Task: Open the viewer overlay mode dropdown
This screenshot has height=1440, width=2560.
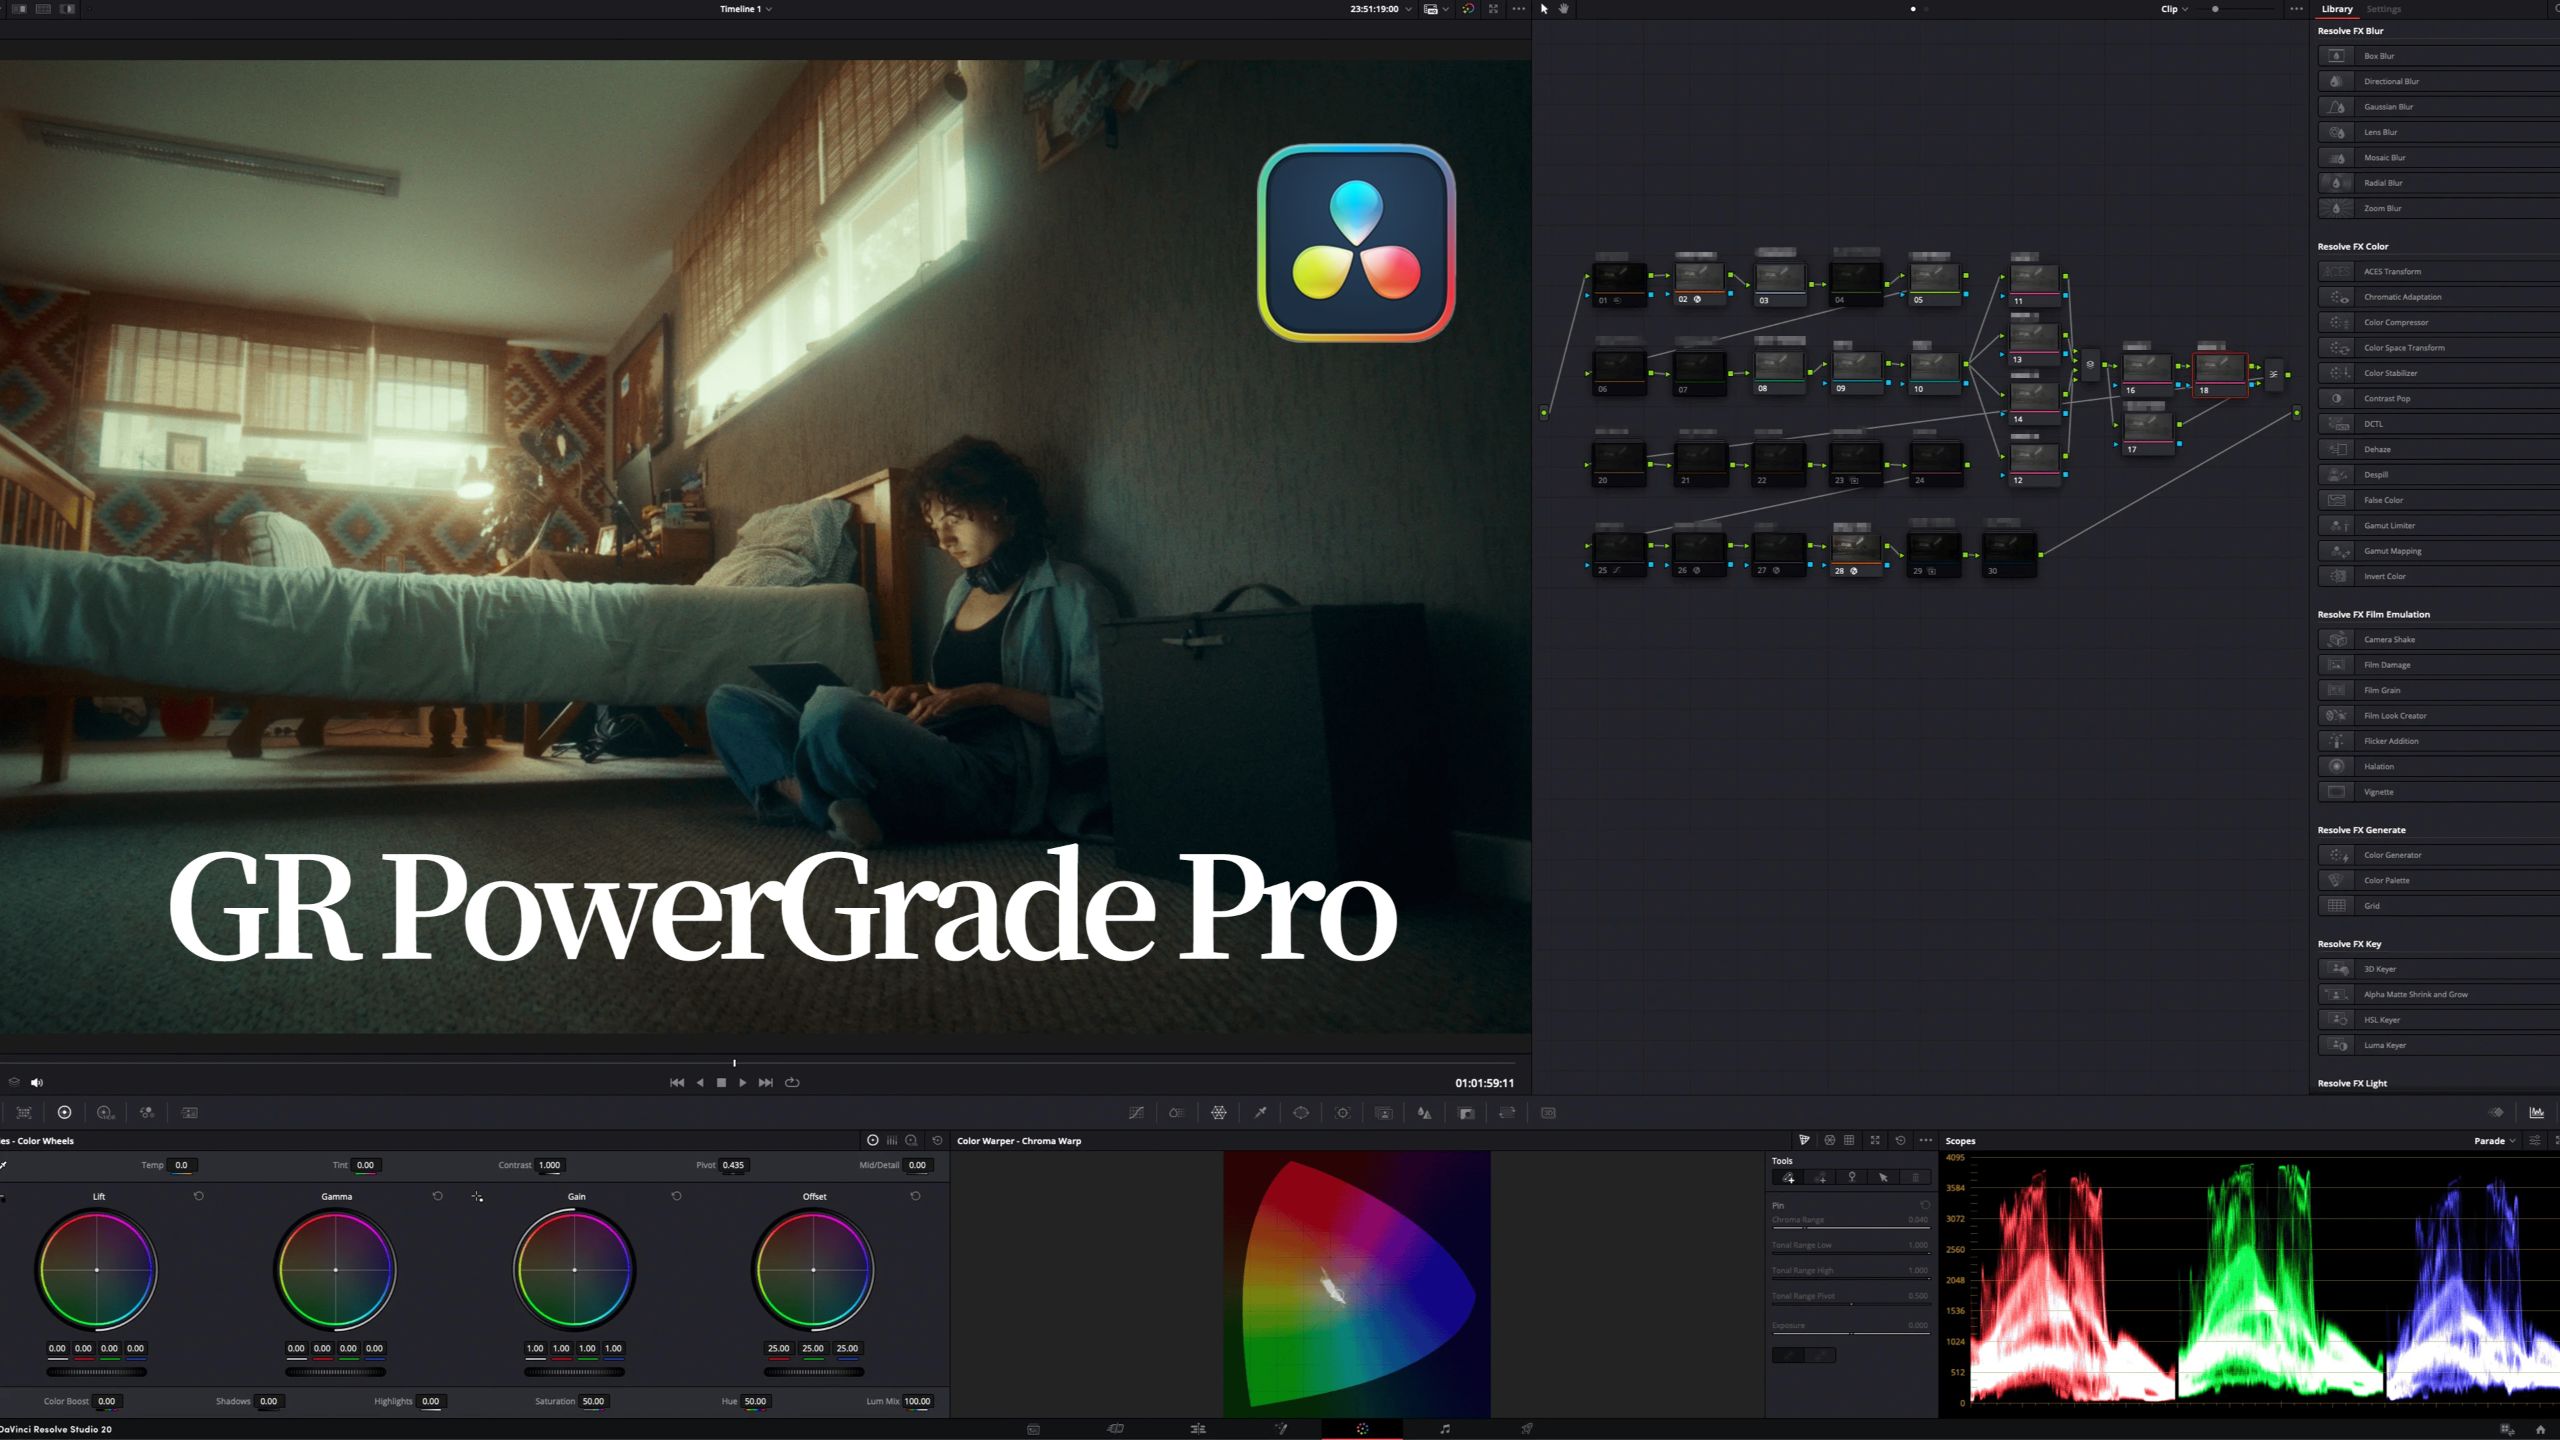Action: 1436,9
